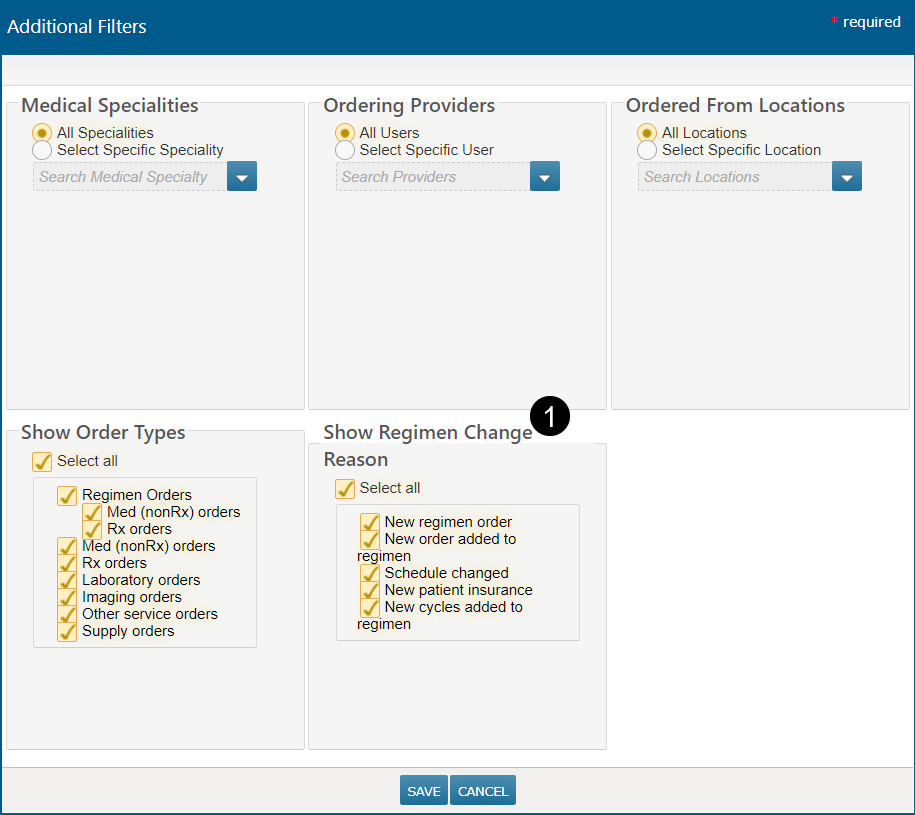The height and width of the screenshot is (815, 915).
Task: Expand the Search Providers dropdown arrow
Action: pos(544,177)
